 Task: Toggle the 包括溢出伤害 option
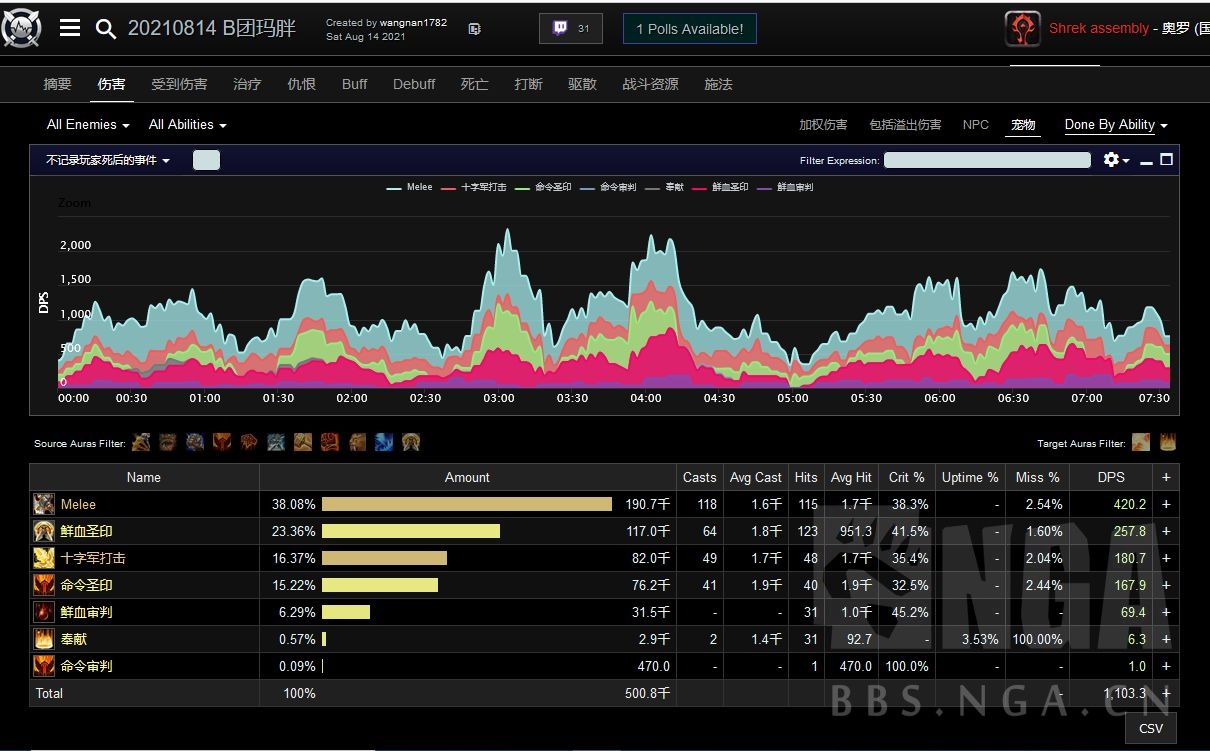point(905,125)
